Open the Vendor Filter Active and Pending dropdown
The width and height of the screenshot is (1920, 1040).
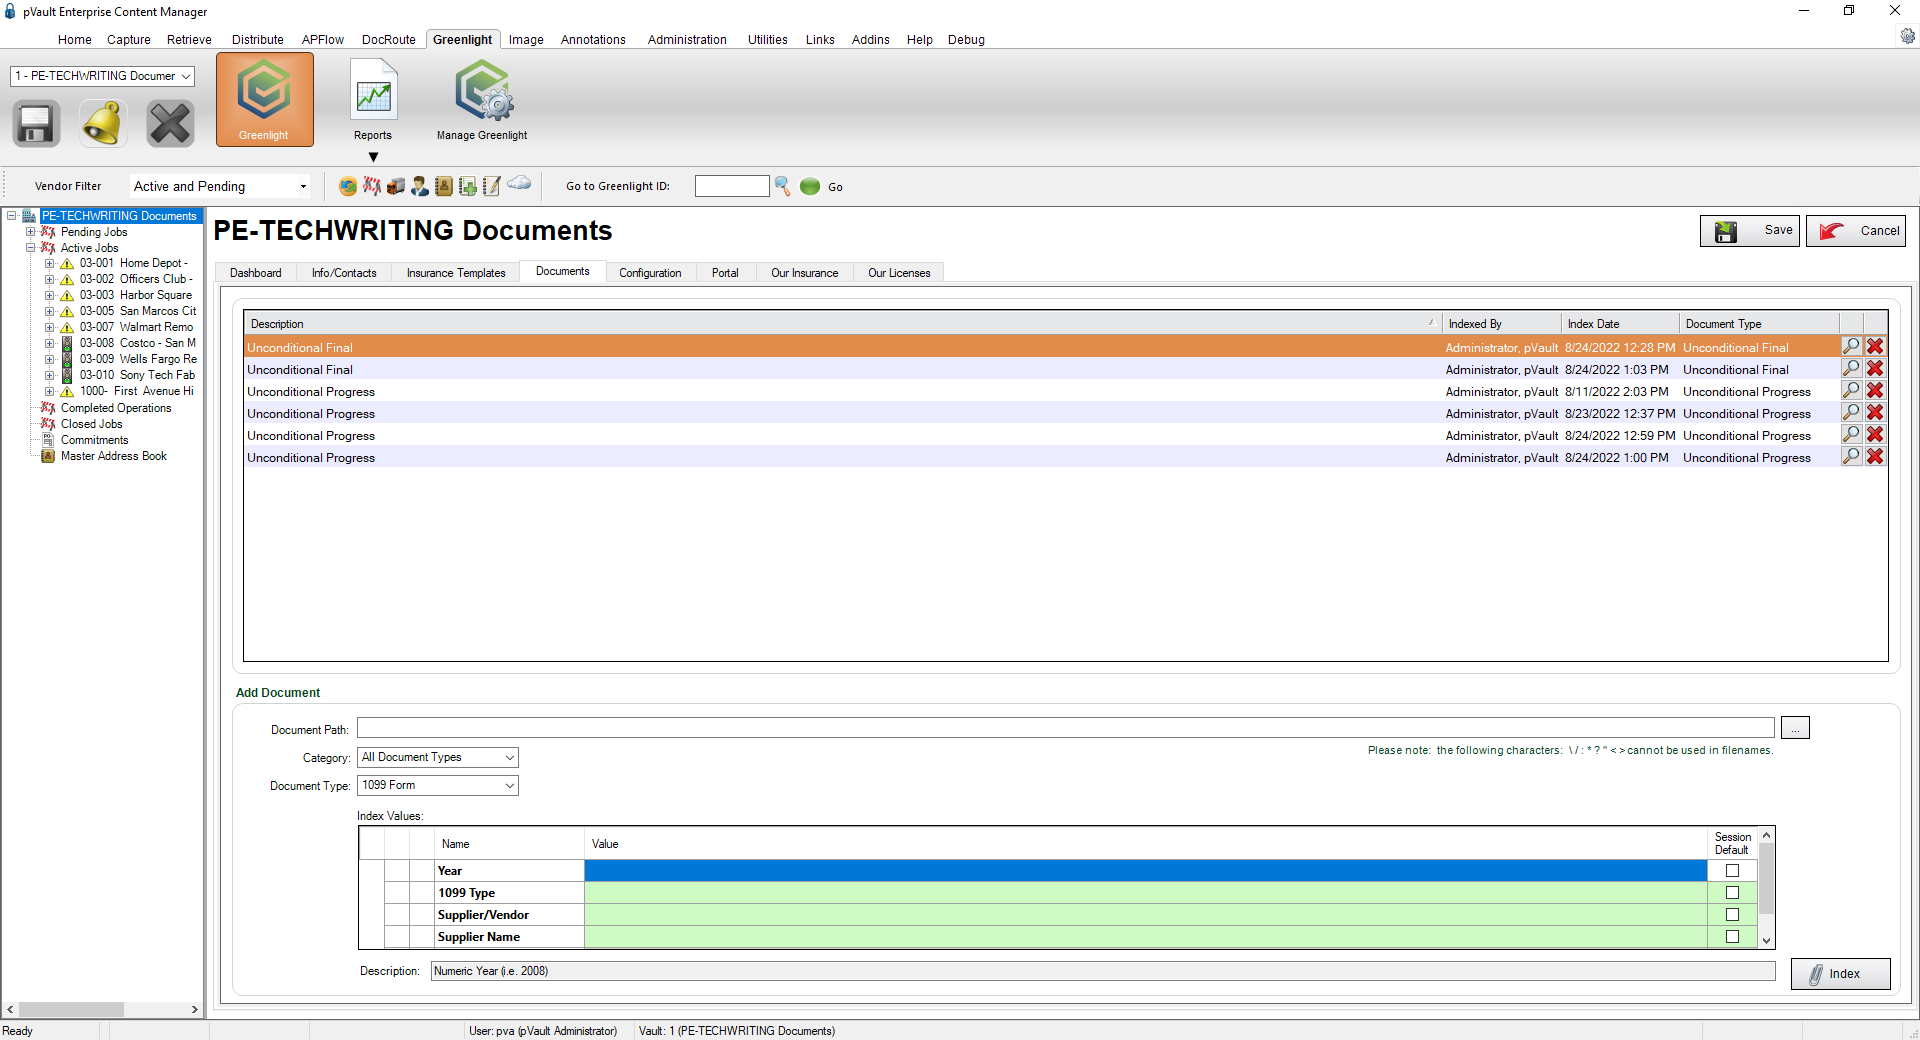tap(220, 186)
